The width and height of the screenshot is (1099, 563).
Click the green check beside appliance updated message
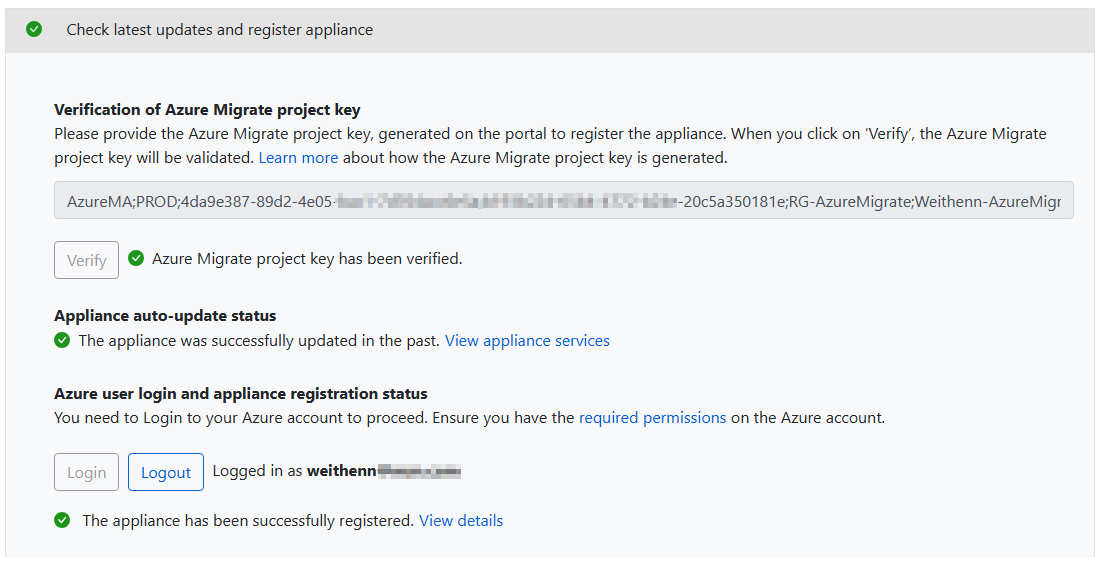pos(62,341)
